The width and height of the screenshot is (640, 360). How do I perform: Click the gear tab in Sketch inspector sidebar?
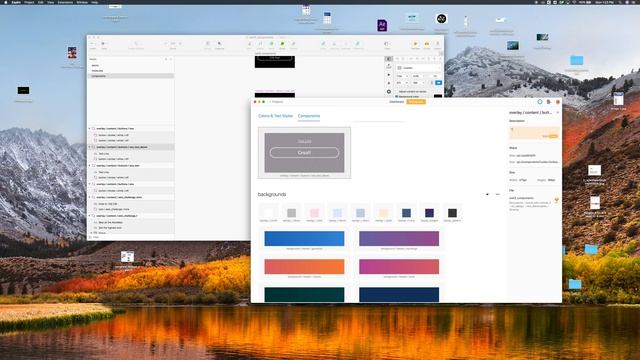click(389, 91)
